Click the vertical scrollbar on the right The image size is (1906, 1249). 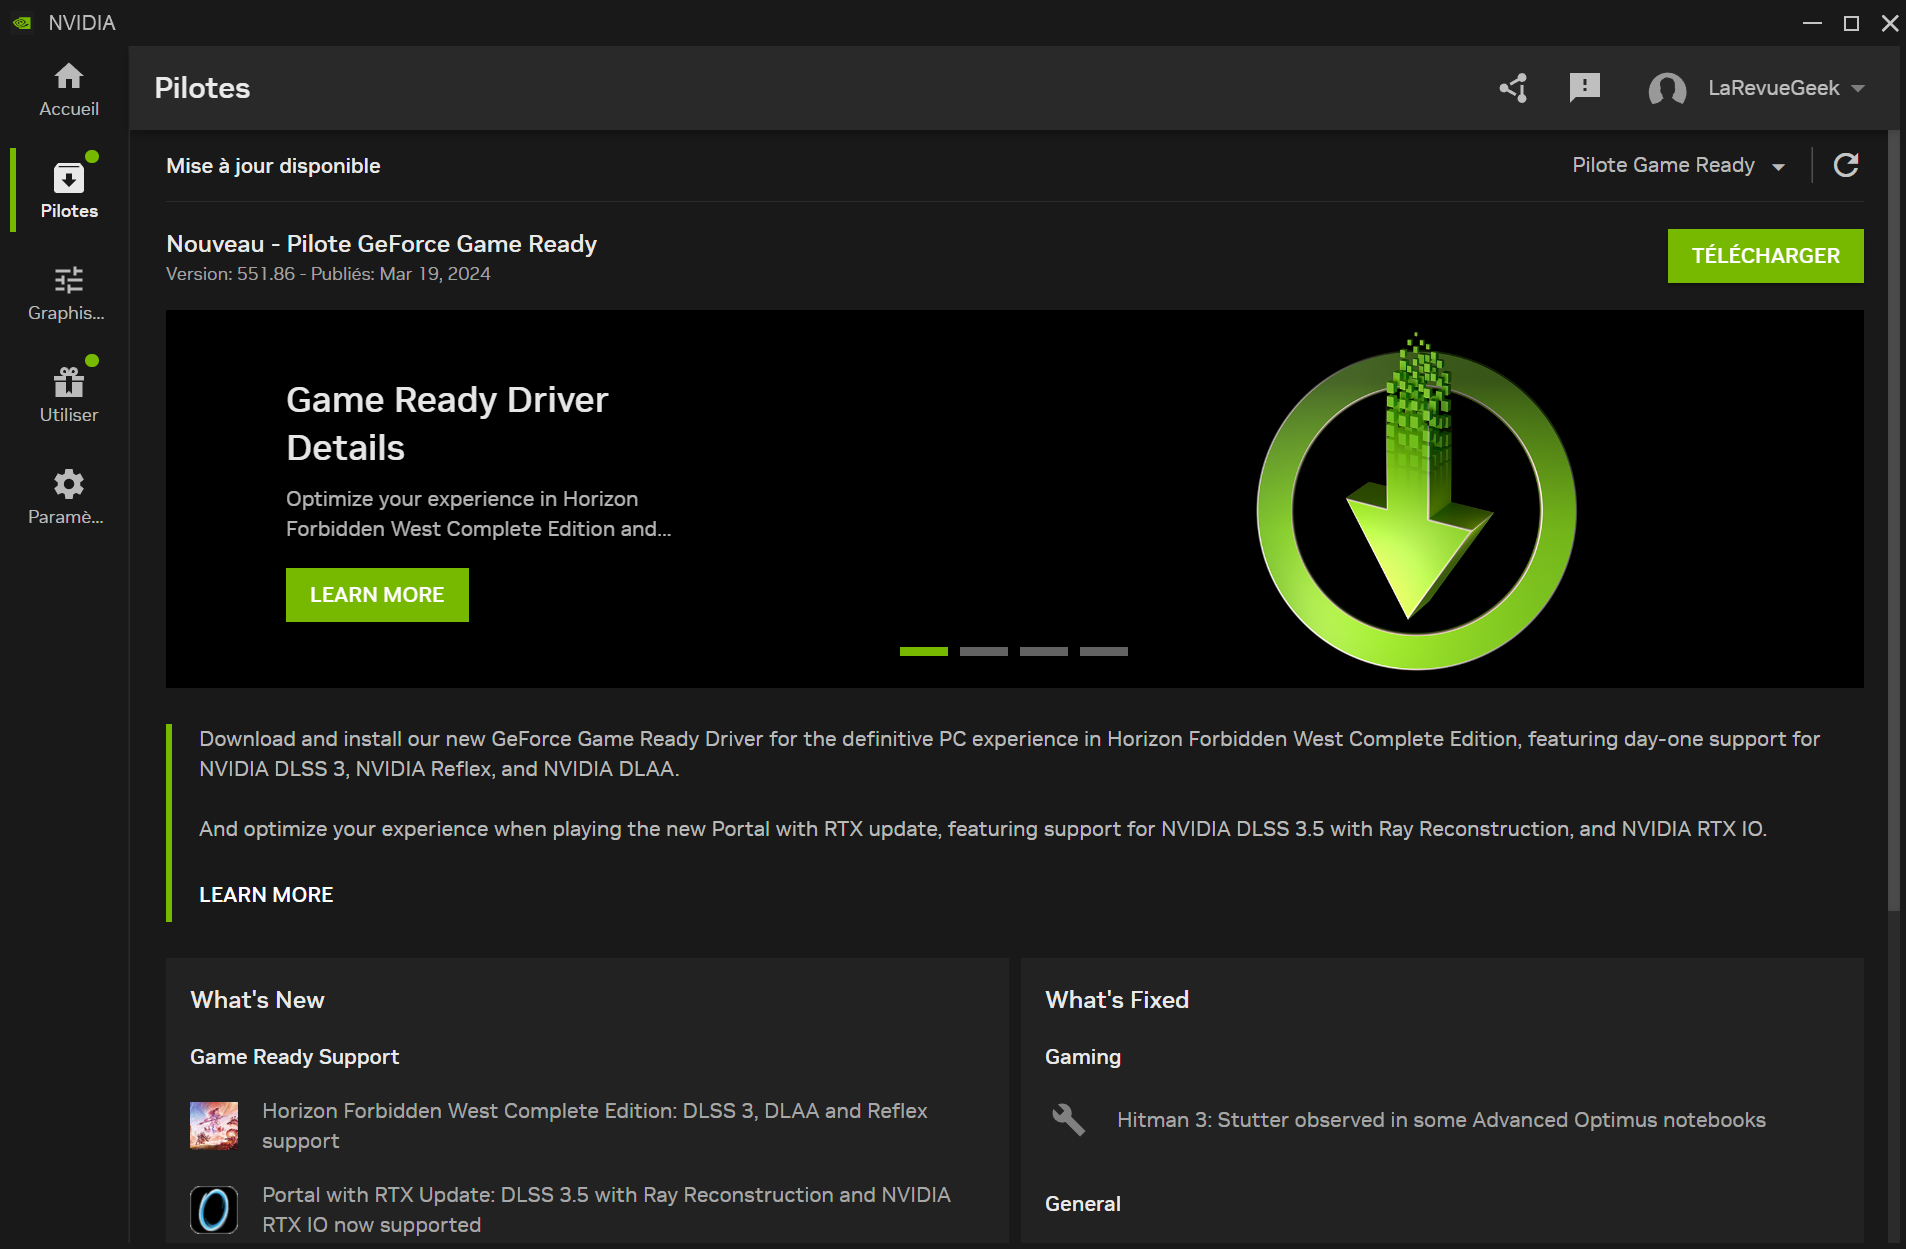1893,520
